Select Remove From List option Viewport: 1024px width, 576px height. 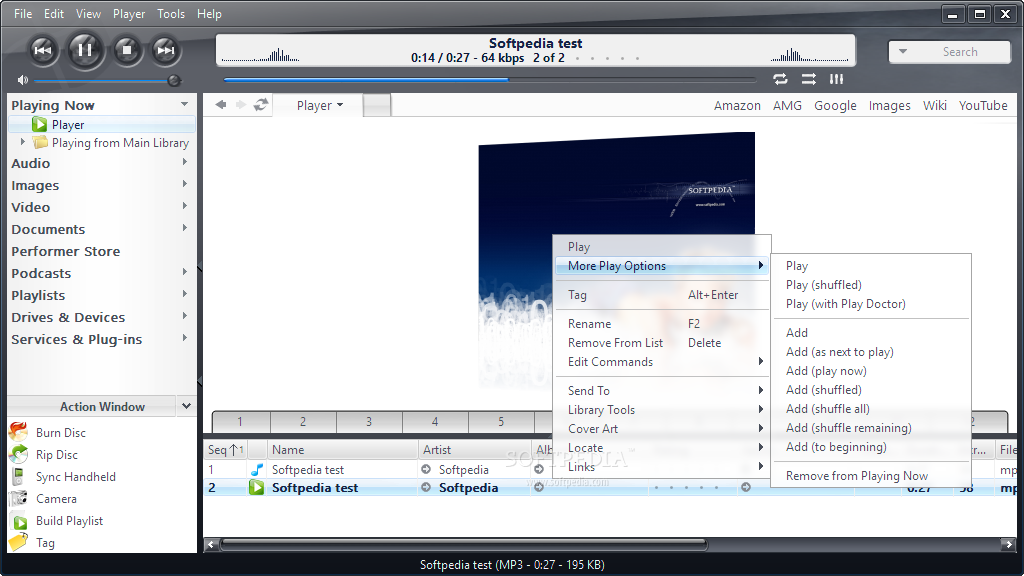[x=662, y=343]
